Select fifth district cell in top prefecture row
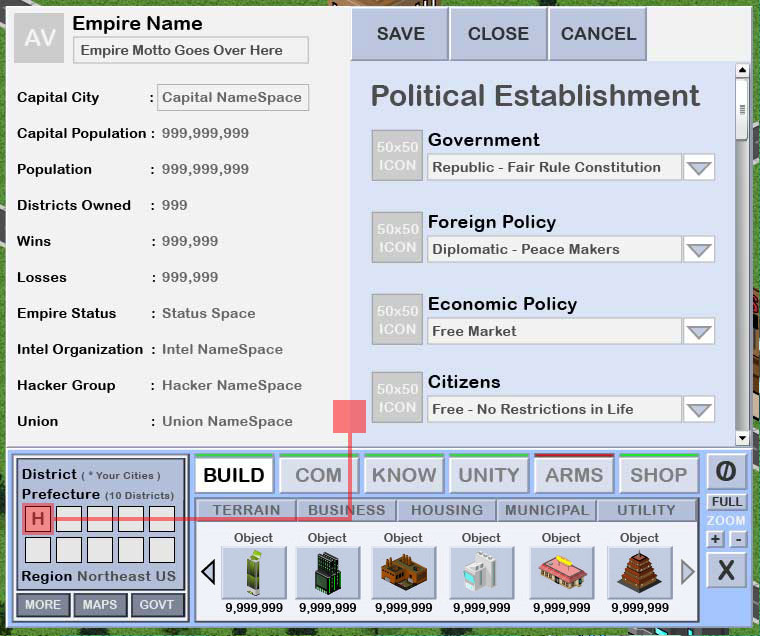 pos(162,519)
